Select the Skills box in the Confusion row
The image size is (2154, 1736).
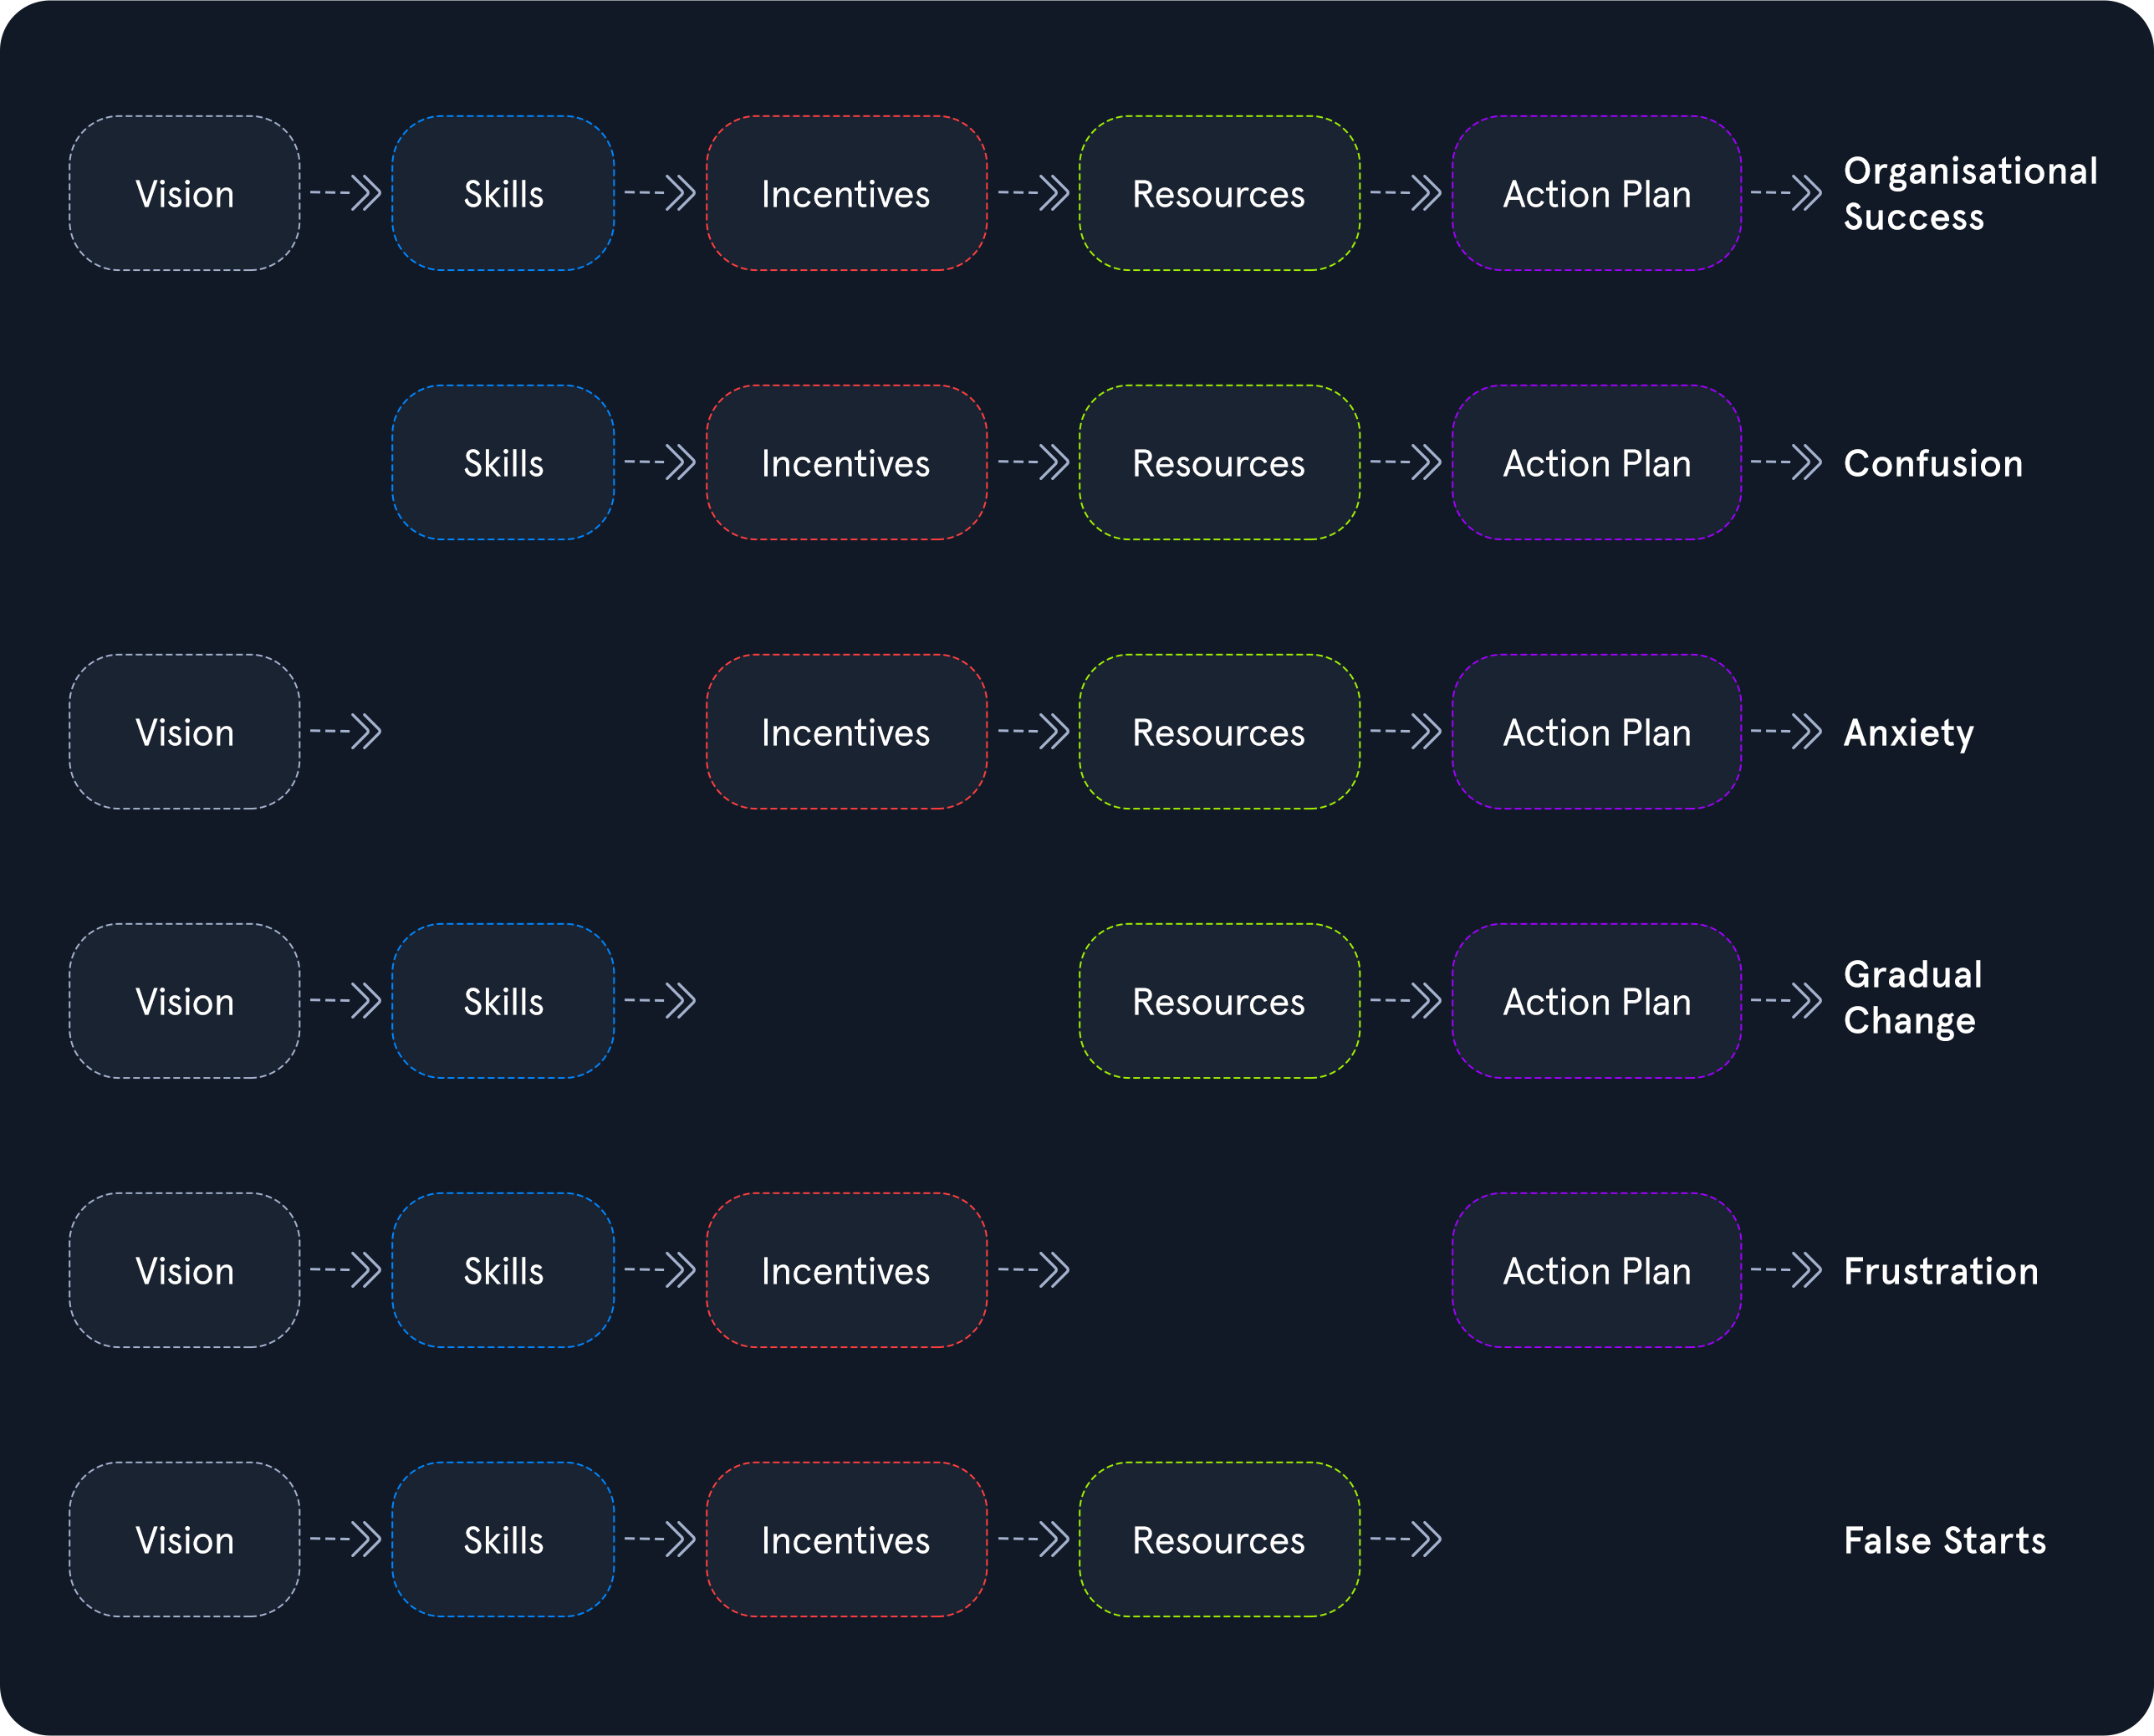(503, 462)
